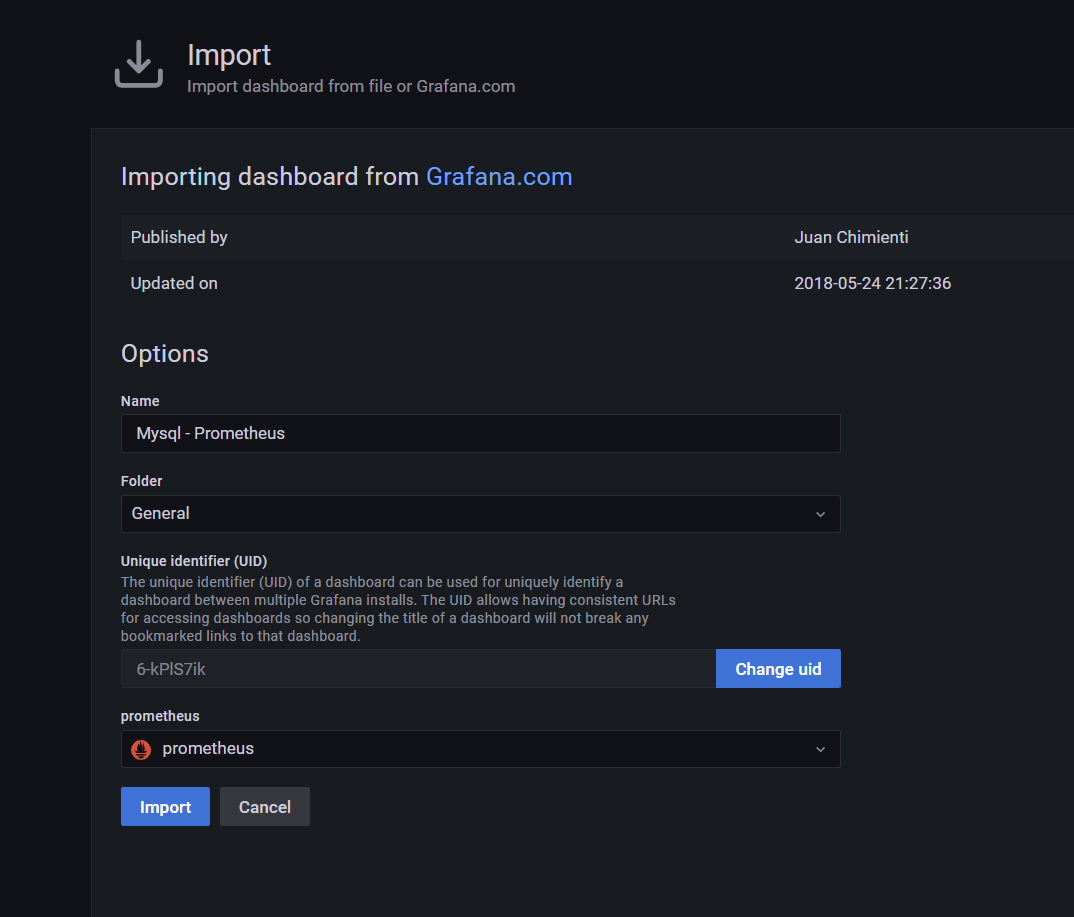Open the prometheus datasource dropdown
The image size is (1074, 917).
pos(480,749)
